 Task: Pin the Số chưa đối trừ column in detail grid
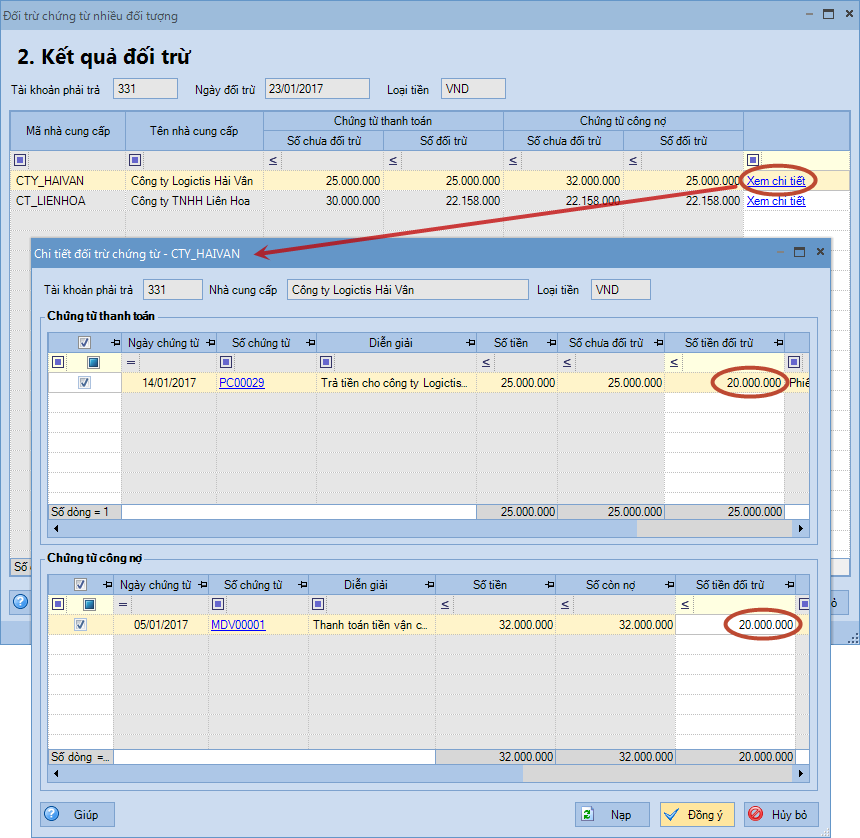(x=656, y=343)
